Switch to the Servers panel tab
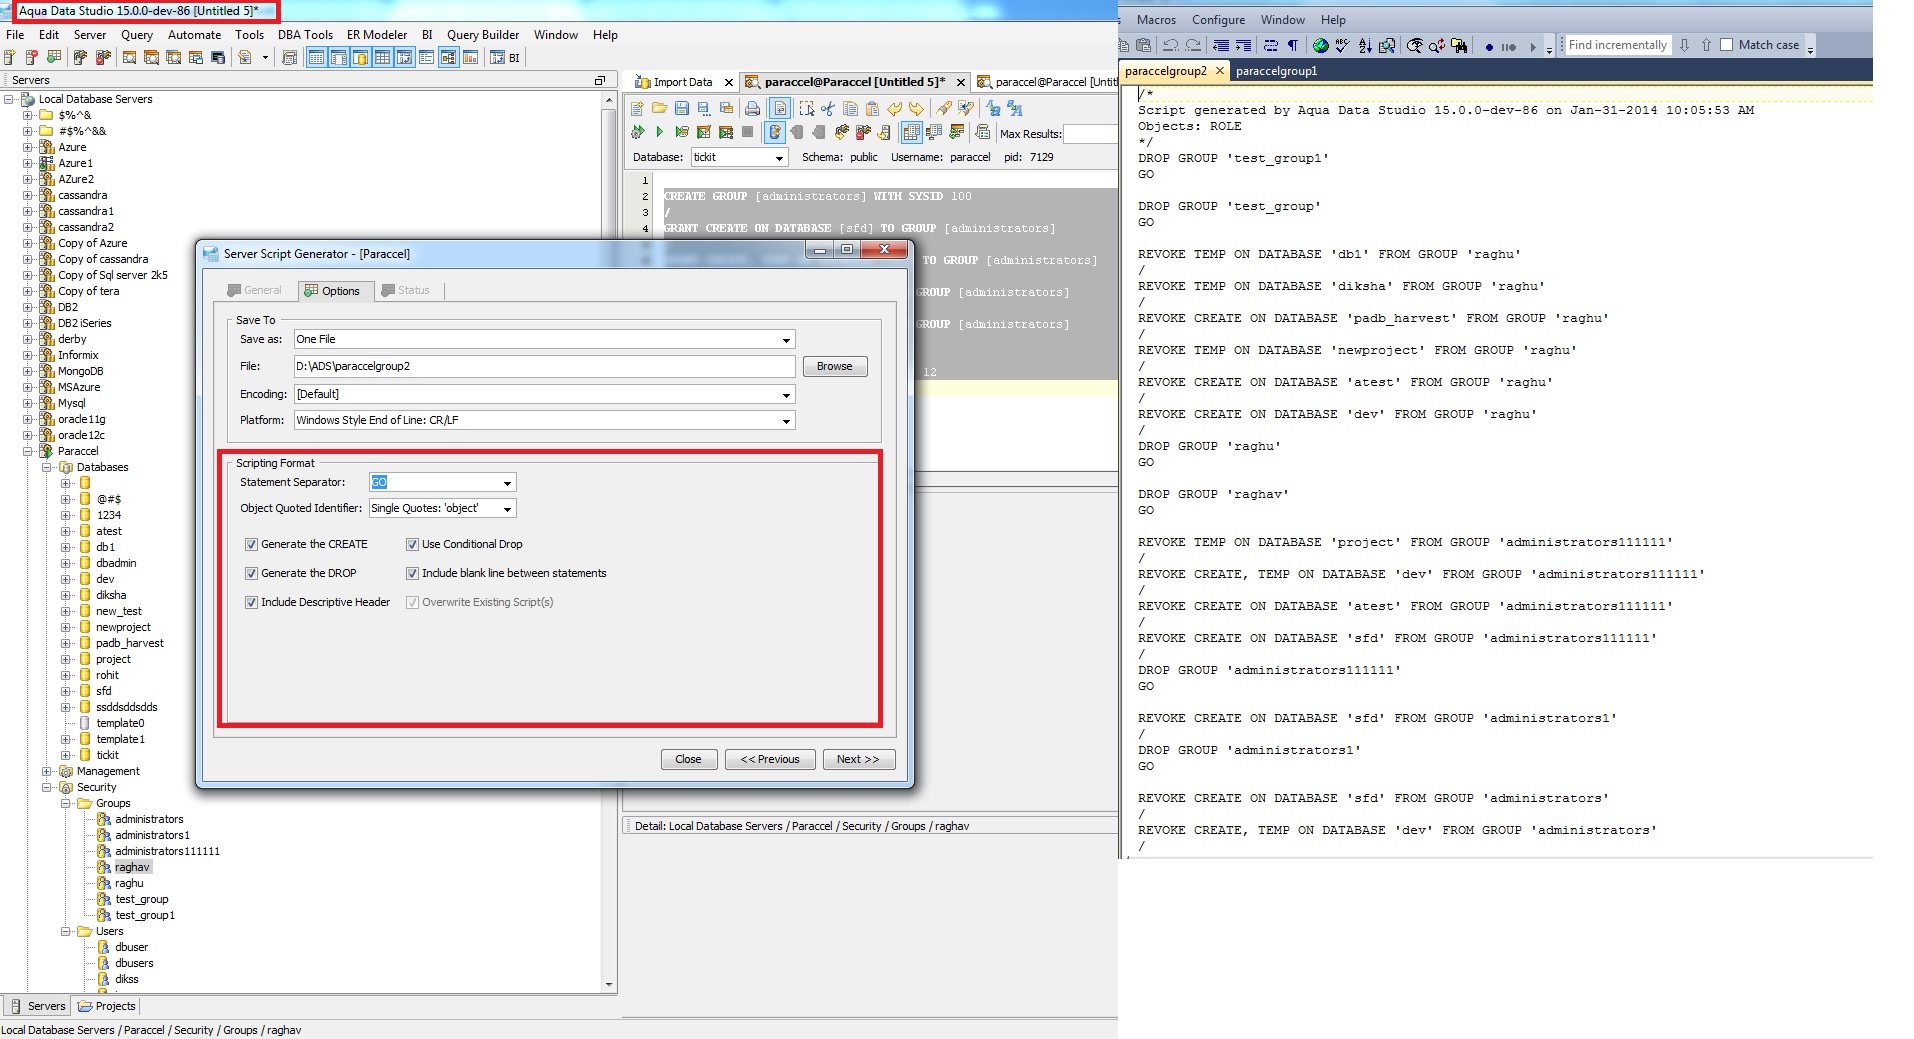 tap(37, 1007)
